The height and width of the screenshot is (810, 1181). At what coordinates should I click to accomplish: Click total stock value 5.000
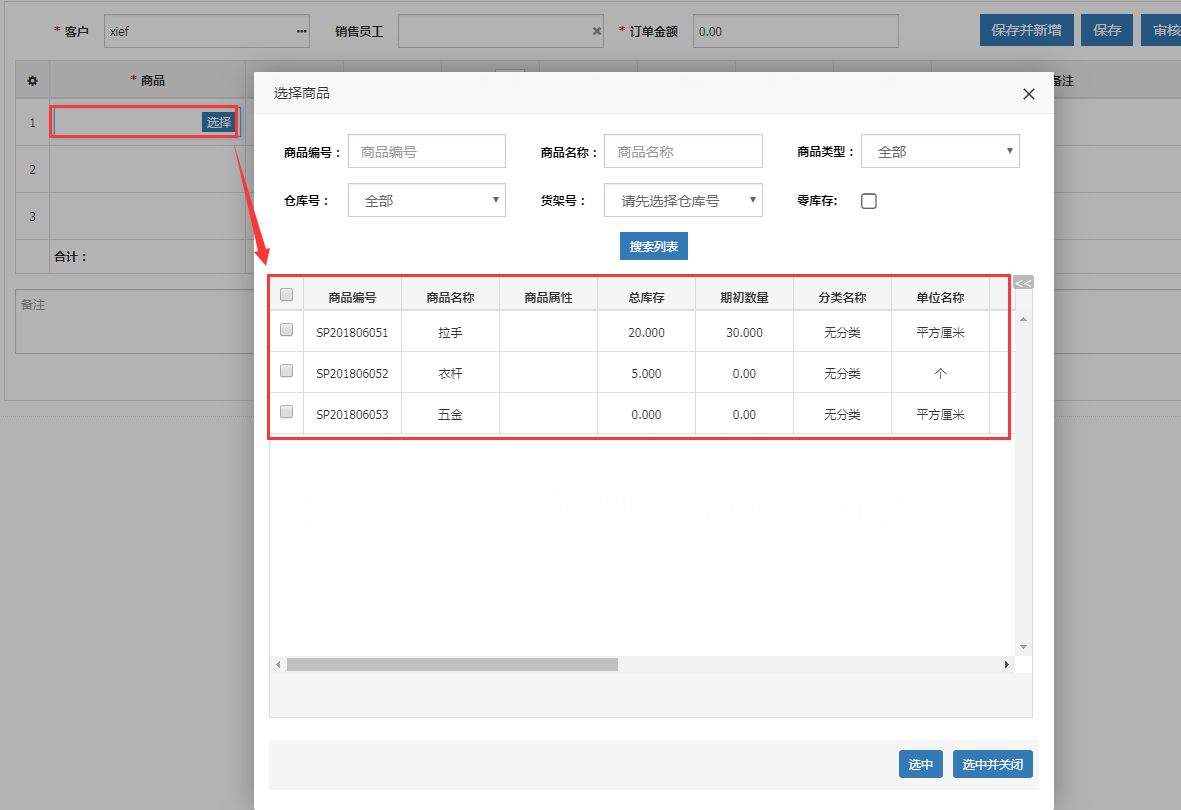click(646, 374)
